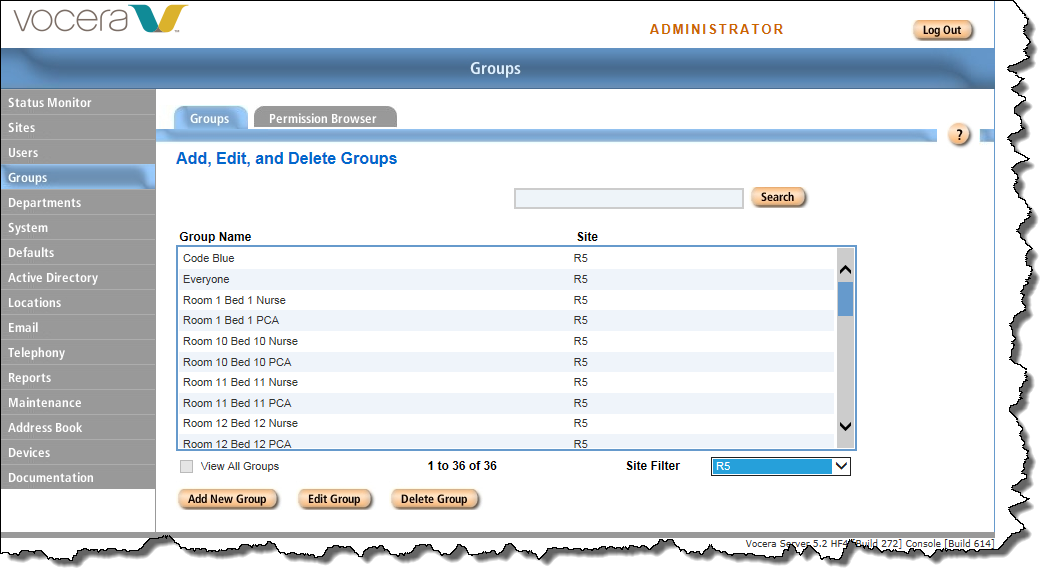The width and height of the screenshot is (1054, 584).
Task: Click the Search button
Action: tap(777, 198)
